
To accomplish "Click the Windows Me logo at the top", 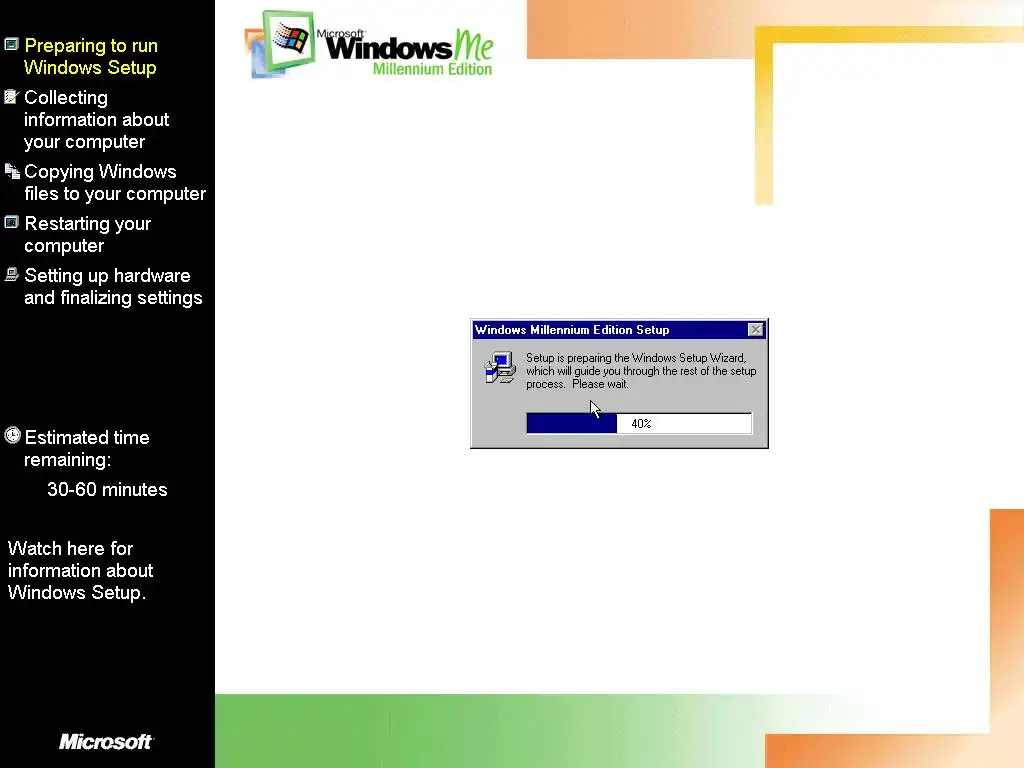I will coord(370,44).
